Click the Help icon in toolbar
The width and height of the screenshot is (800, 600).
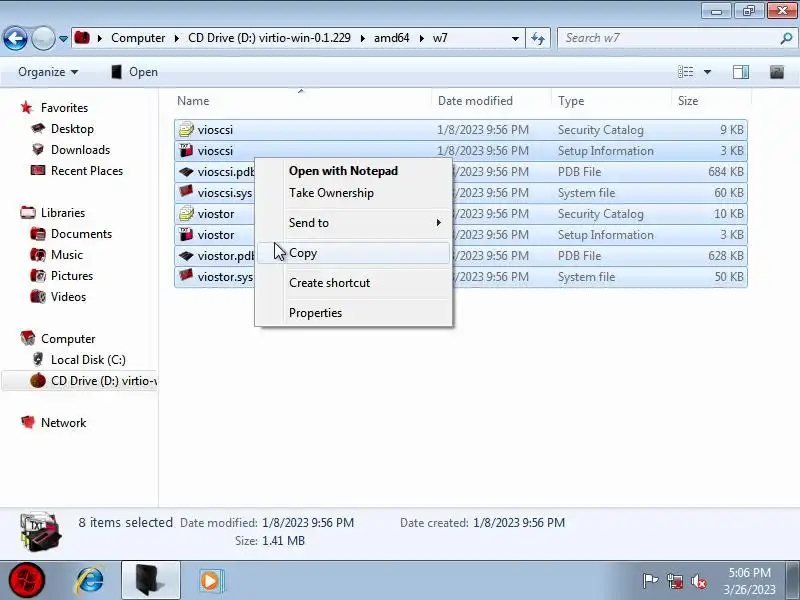[x=777, y=72]
